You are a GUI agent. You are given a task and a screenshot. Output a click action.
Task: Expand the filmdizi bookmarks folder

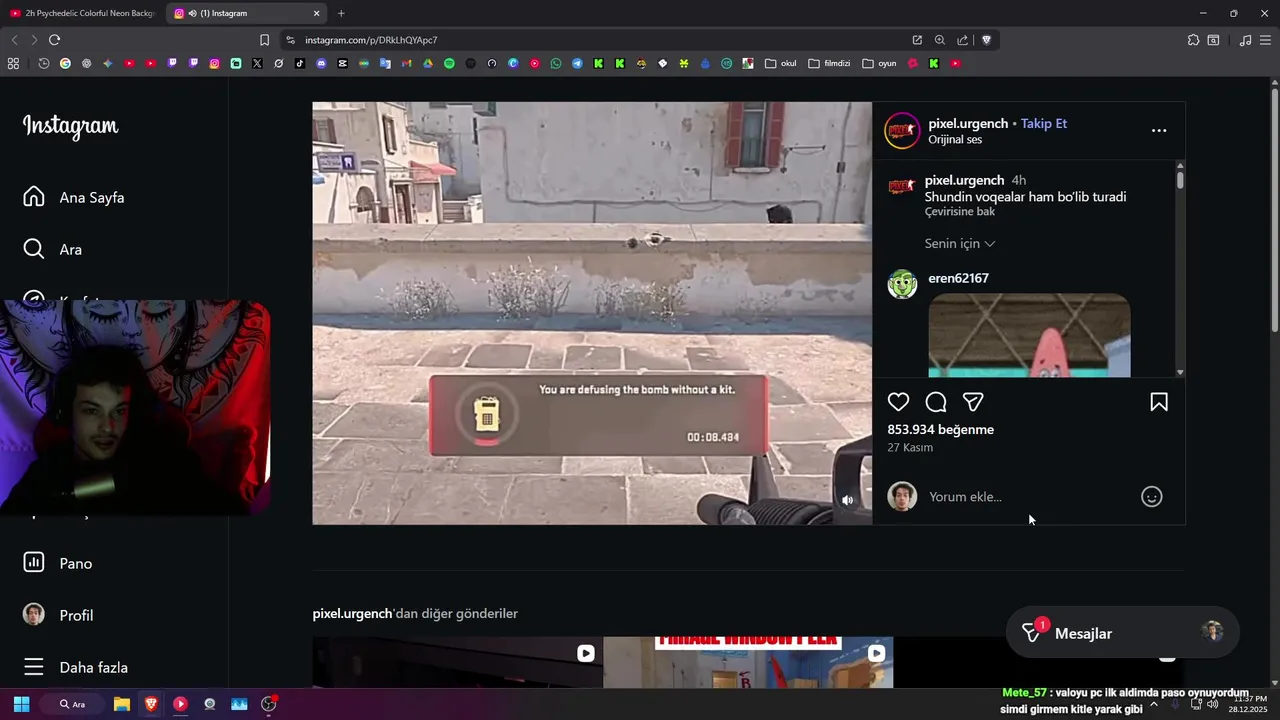tap(830, 63)
